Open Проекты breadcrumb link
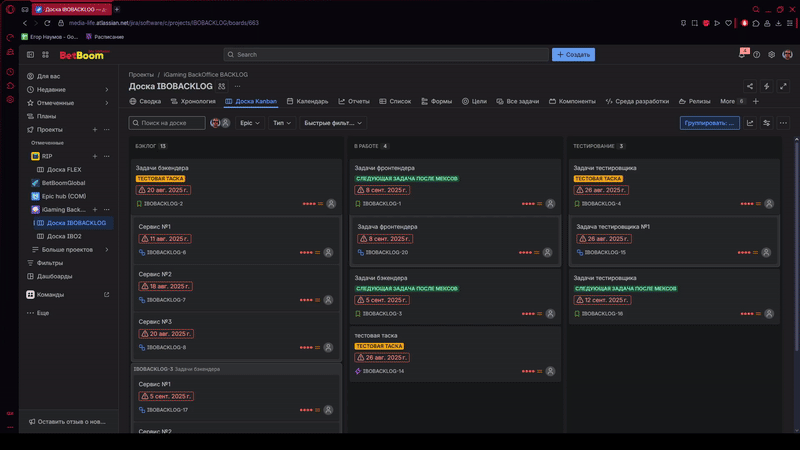 (141, 74)
